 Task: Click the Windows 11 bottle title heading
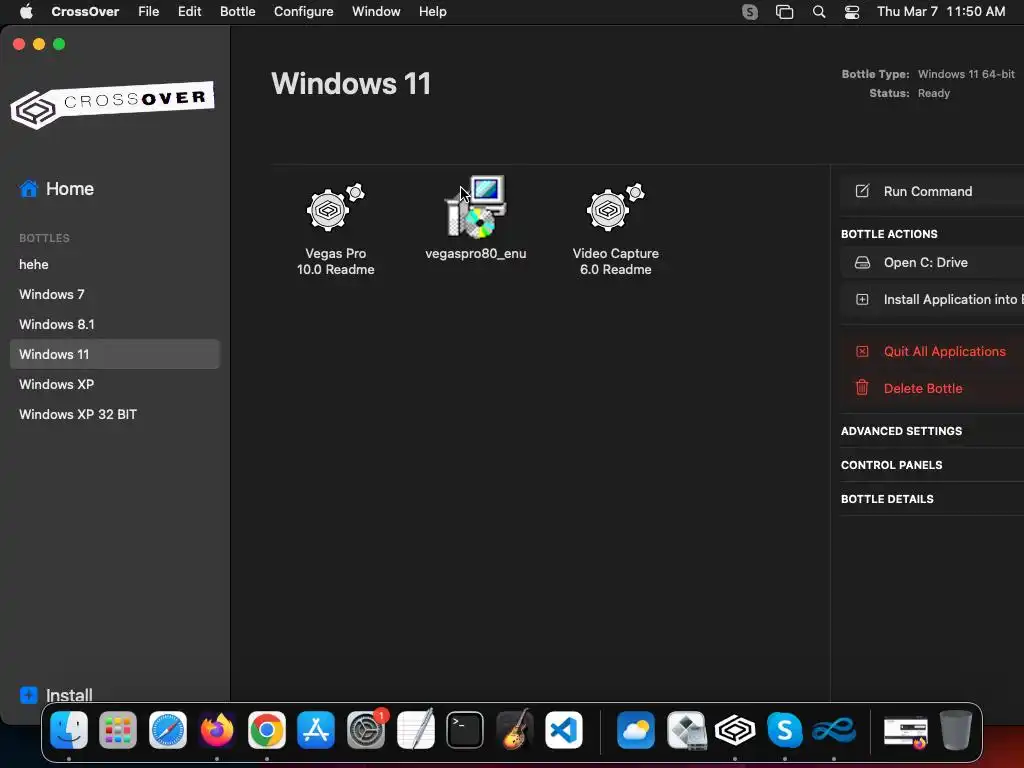coord(351,84)
